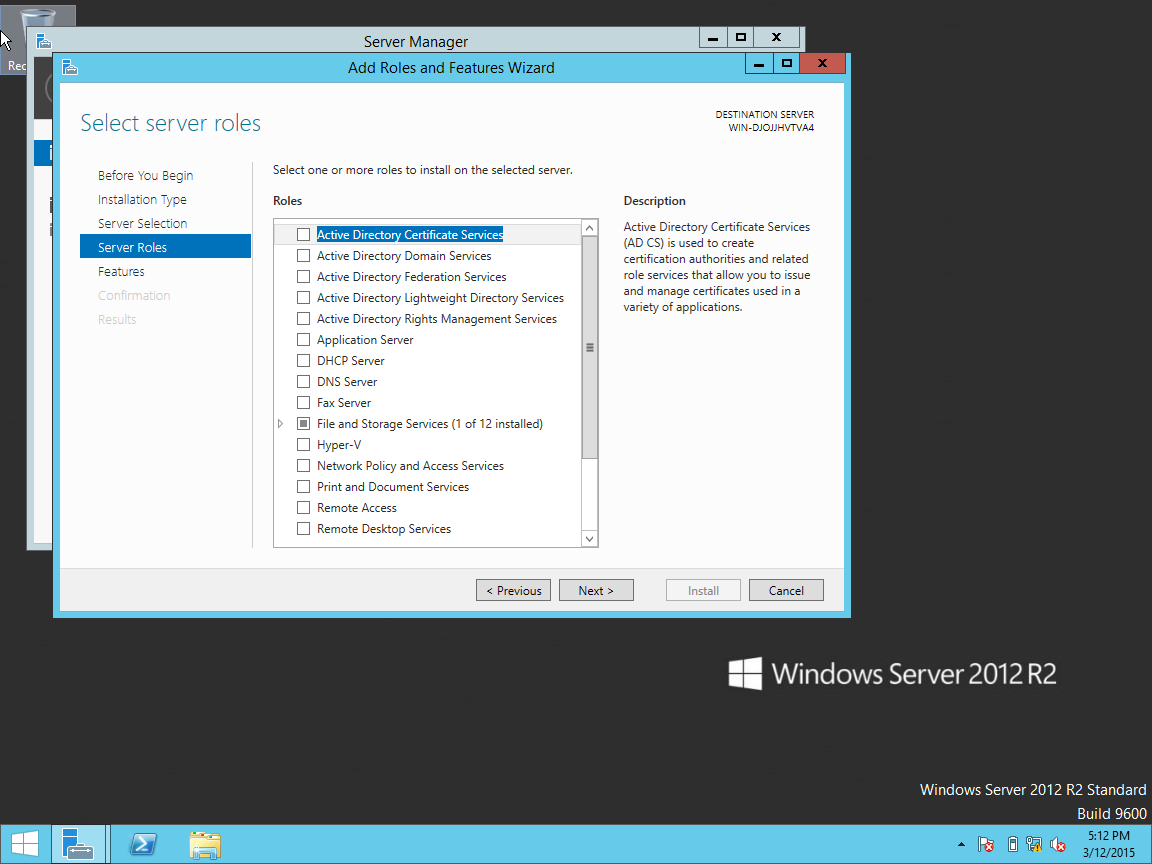Tick the DHCP Server checkbox
This screenshot has width=1152, height=864.
(303, 361)
